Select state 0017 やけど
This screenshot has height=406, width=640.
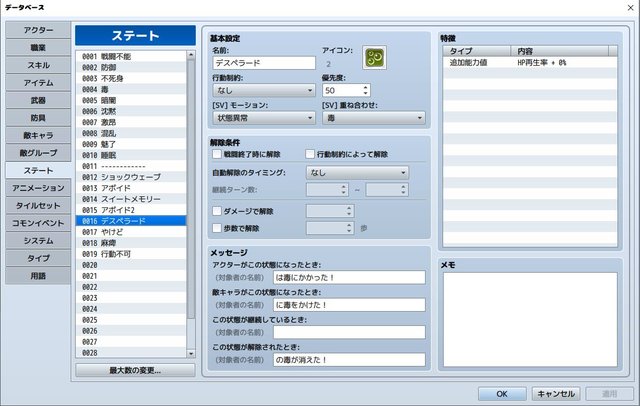pos(131,232)
